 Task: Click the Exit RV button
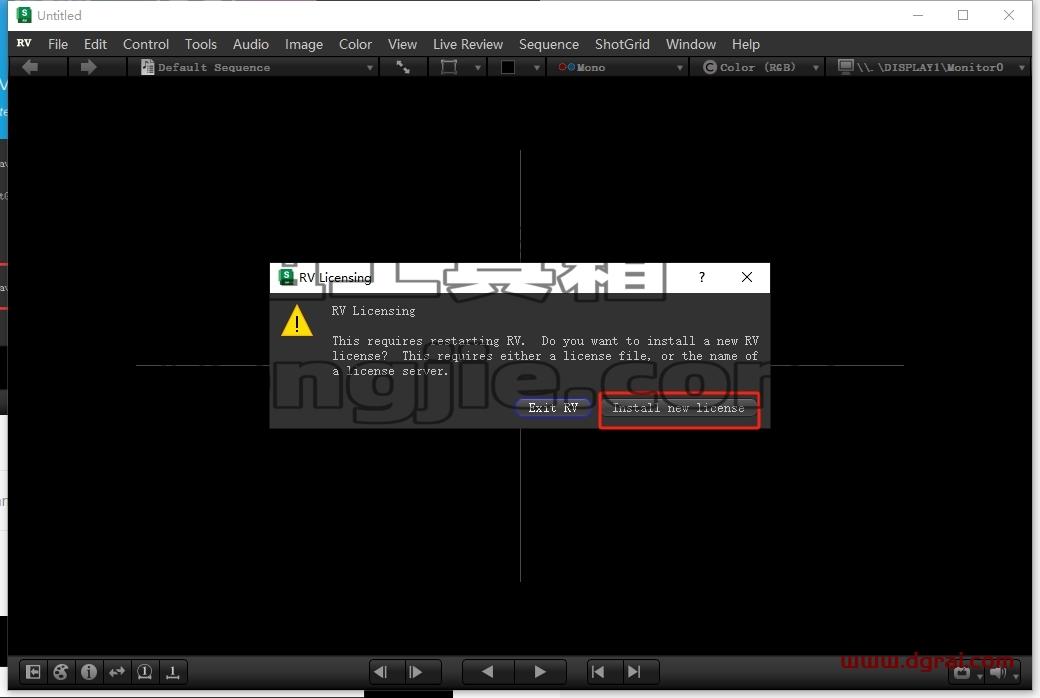pos(553,408)
